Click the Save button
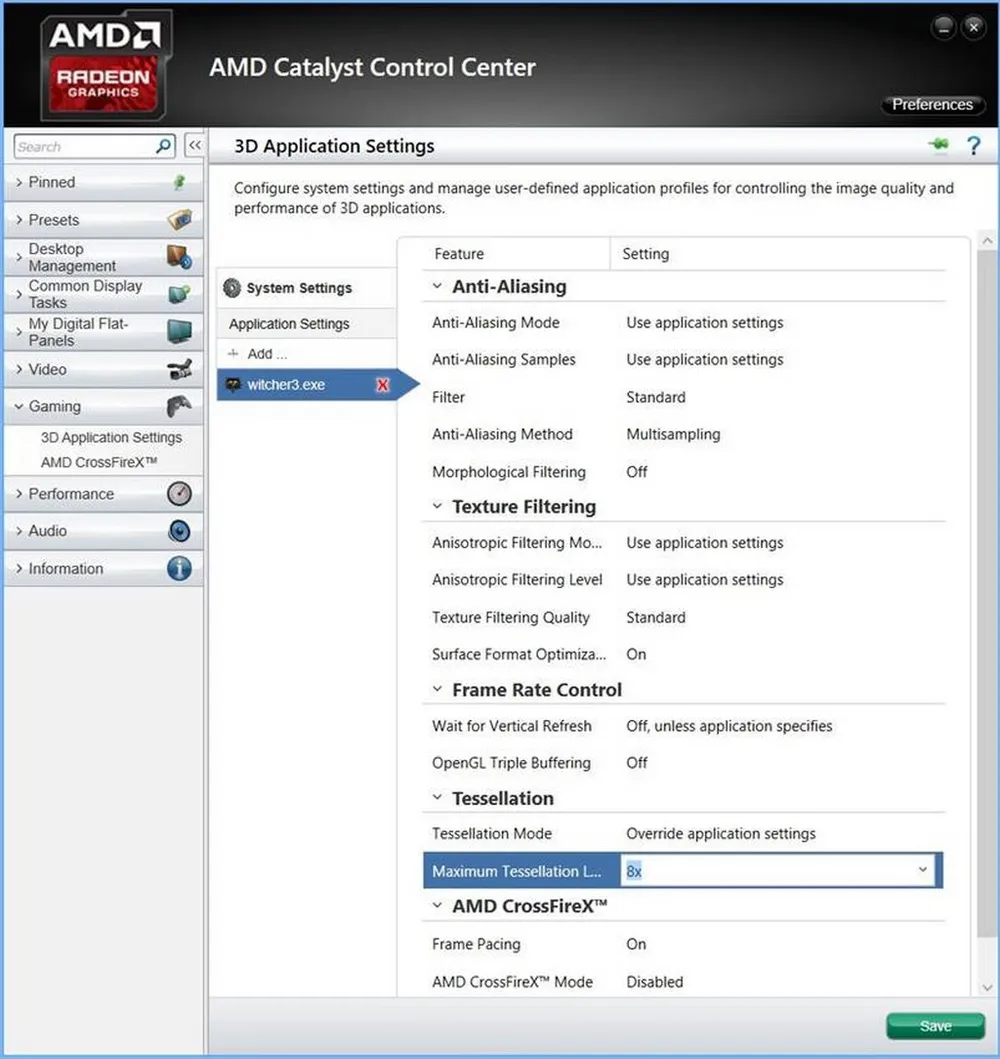Viewport: 1000px width, 1059px height. [x=935, y=1026]
